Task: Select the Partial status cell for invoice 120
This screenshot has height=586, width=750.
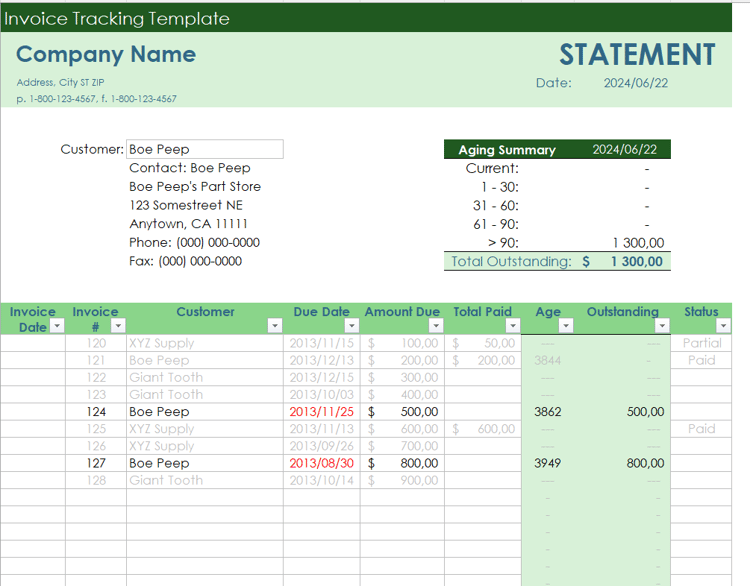Action: tap(701, 343)
